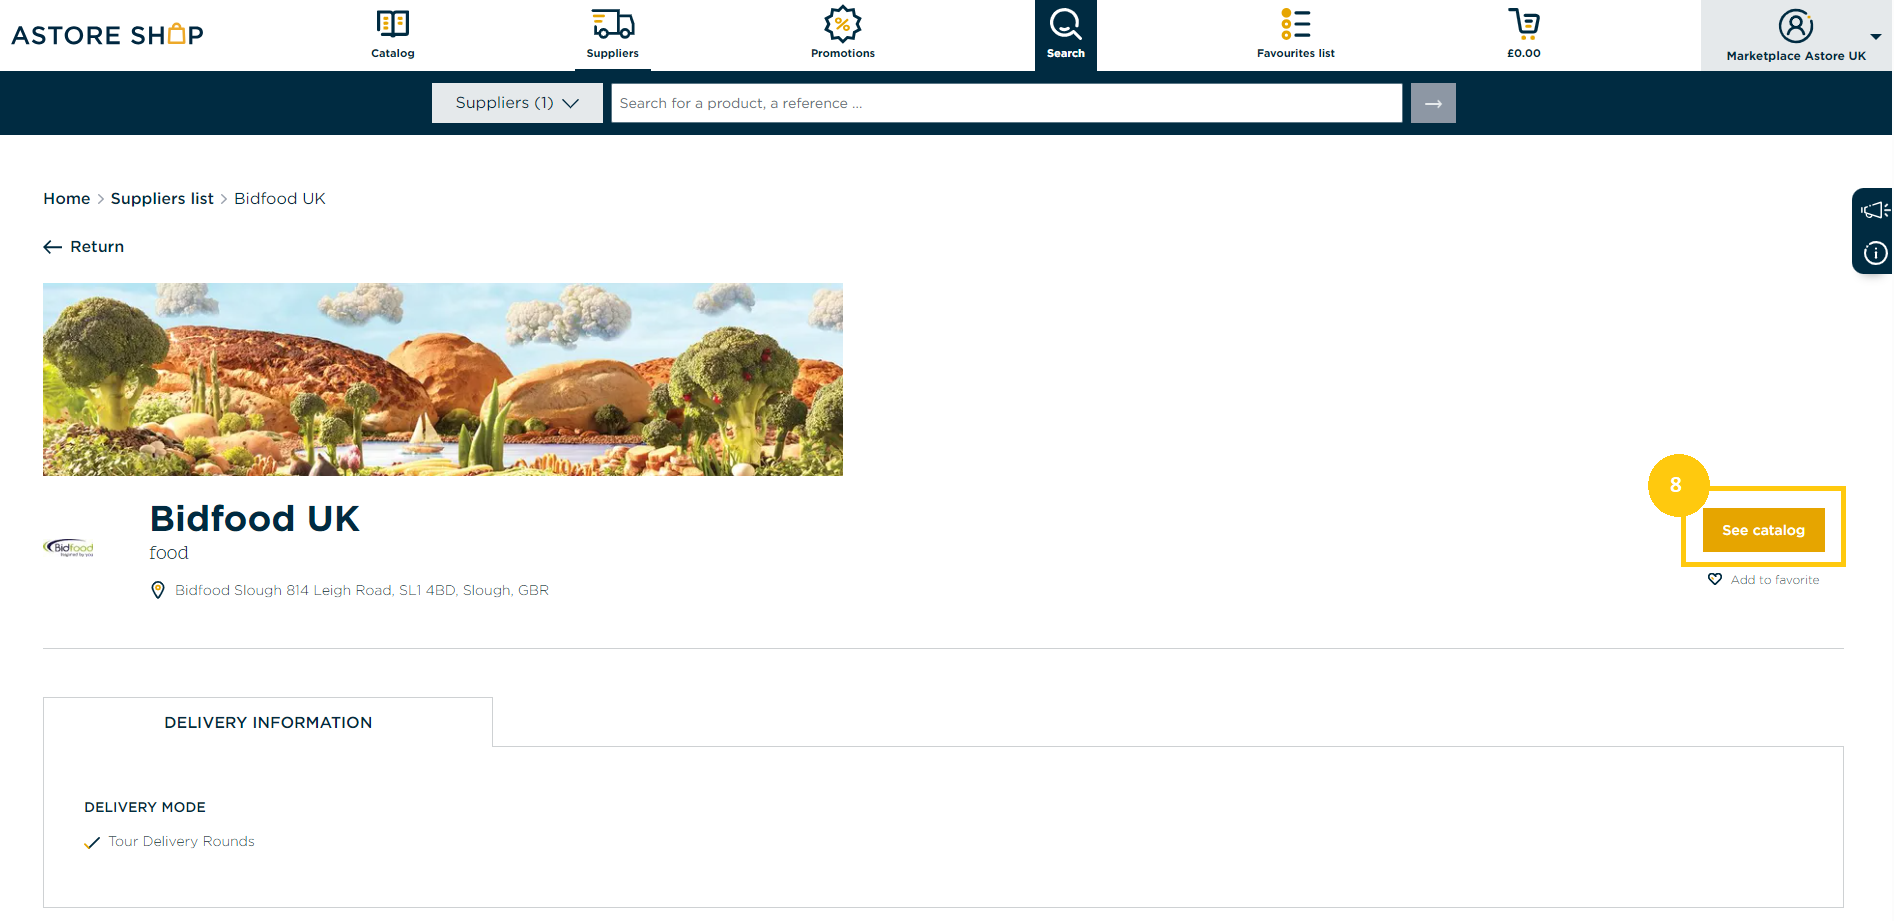Open the information side icon
Image resolution: width=1900 pixels, height=921 pixels.
point(1876,252)
